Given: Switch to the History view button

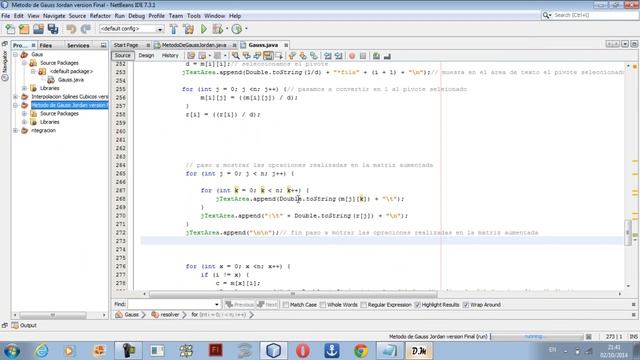Looking at the screenshot, I should click(170, 56).
